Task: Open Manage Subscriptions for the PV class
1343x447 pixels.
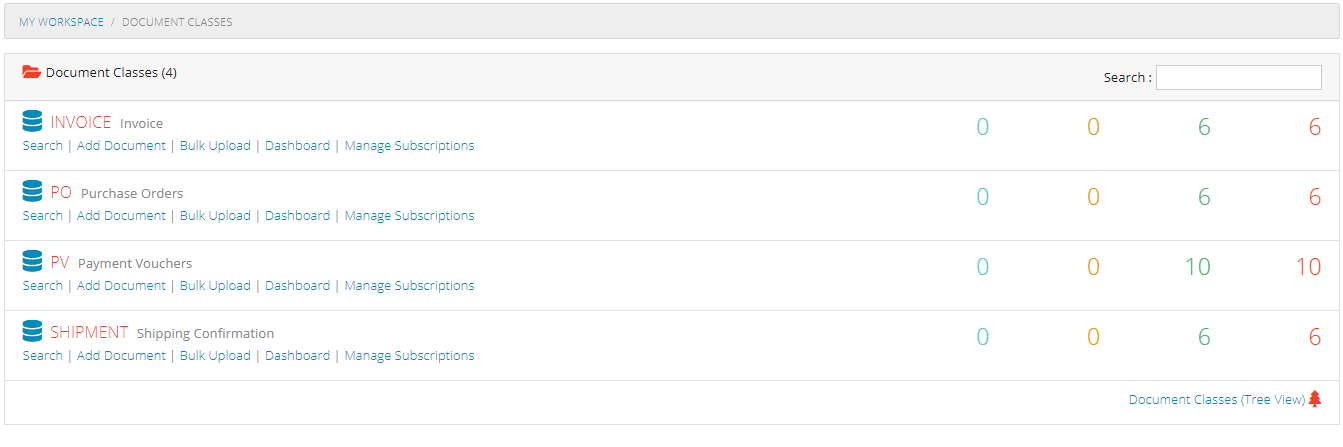Action: pyautogui.click(x=409, y=286)
